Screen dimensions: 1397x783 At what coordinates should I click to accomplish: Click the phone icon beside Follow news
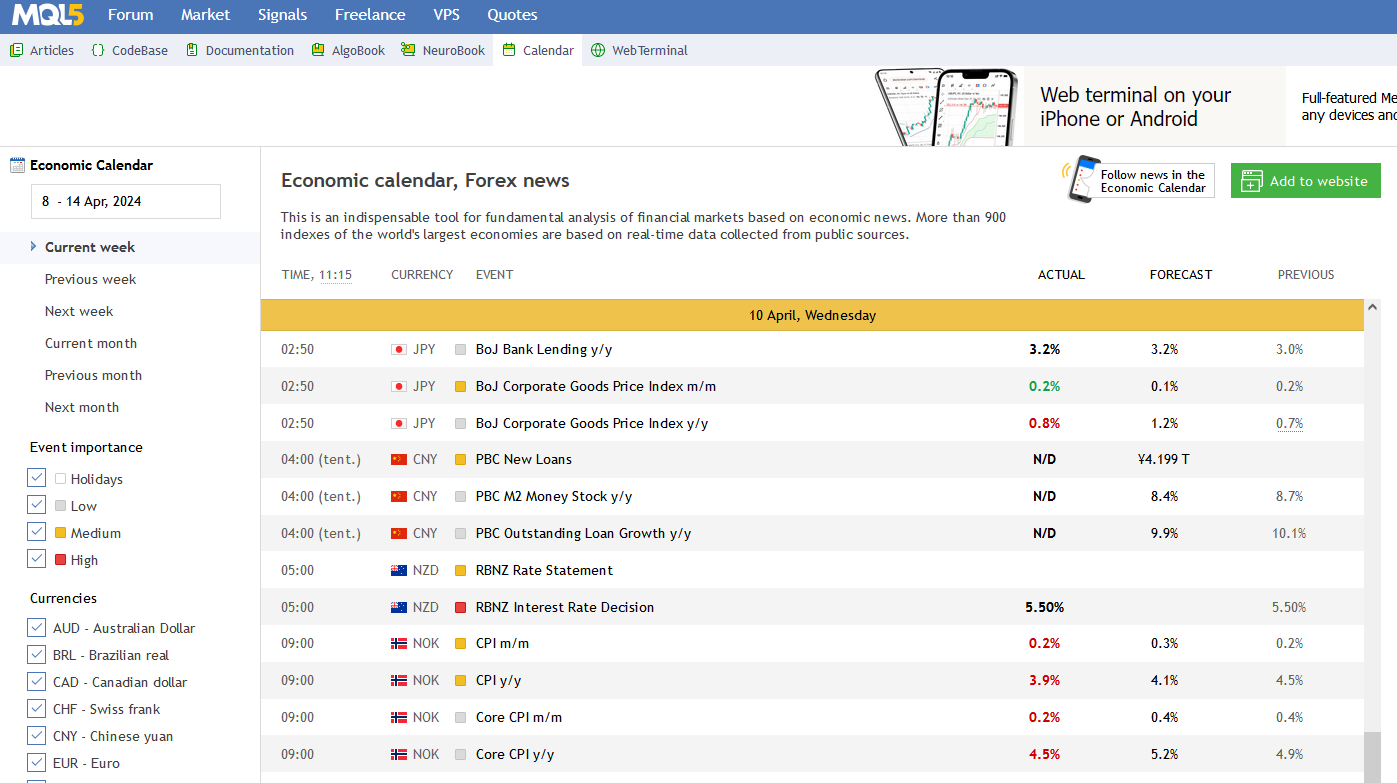1082,180
